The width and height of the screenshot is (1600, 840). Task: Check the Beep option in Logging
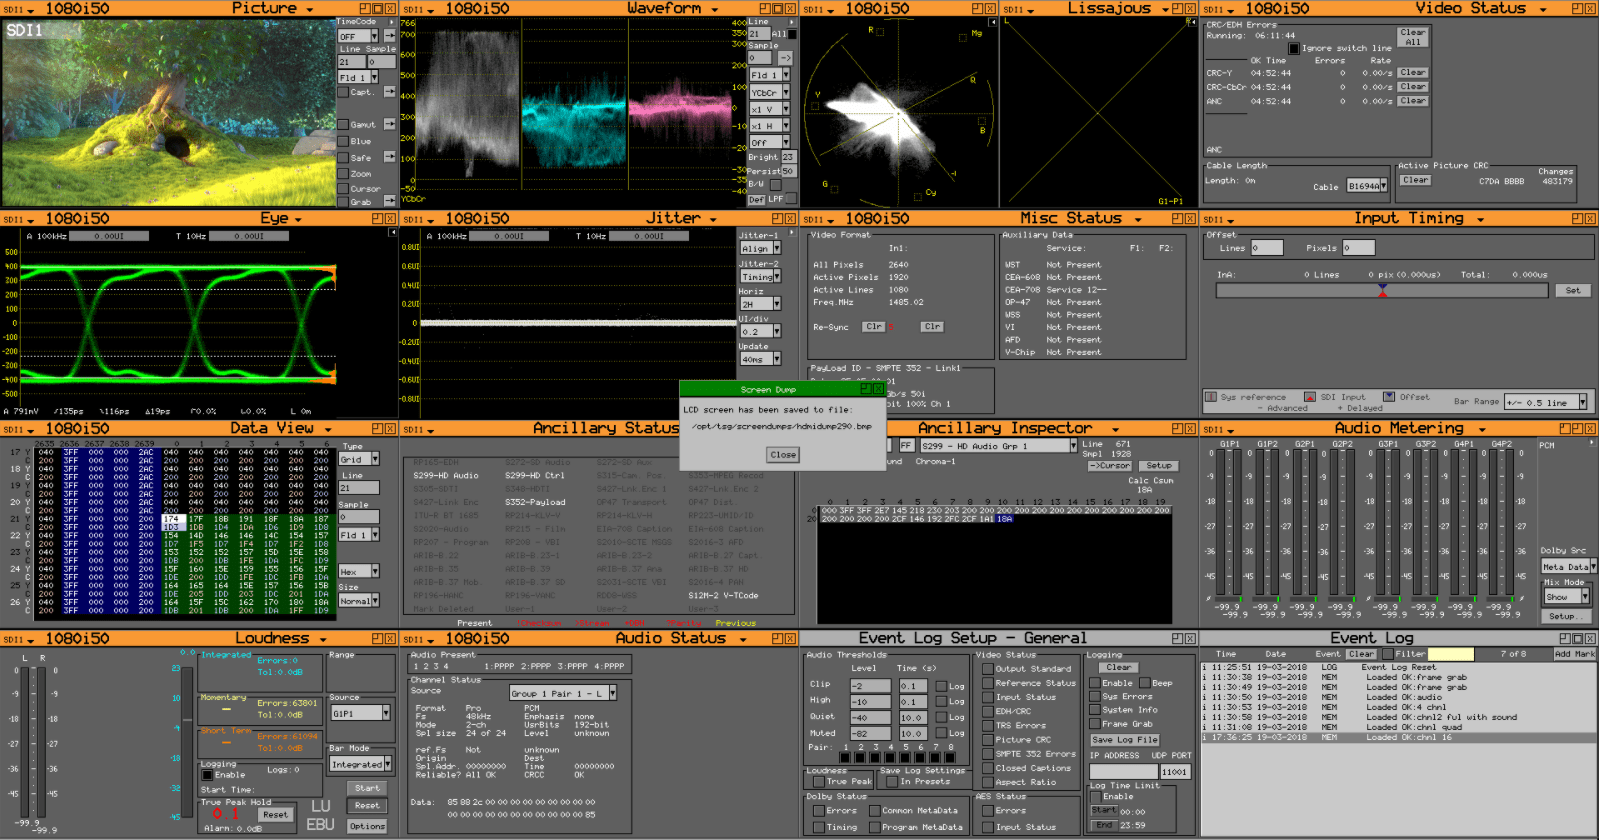[1145, 683]
